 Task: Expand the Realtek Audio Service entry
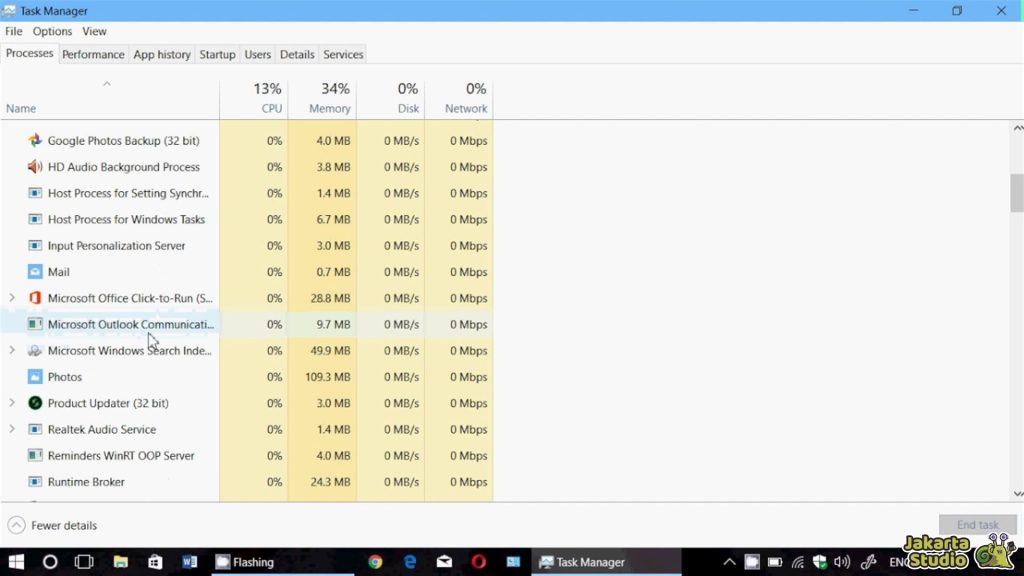12,429
